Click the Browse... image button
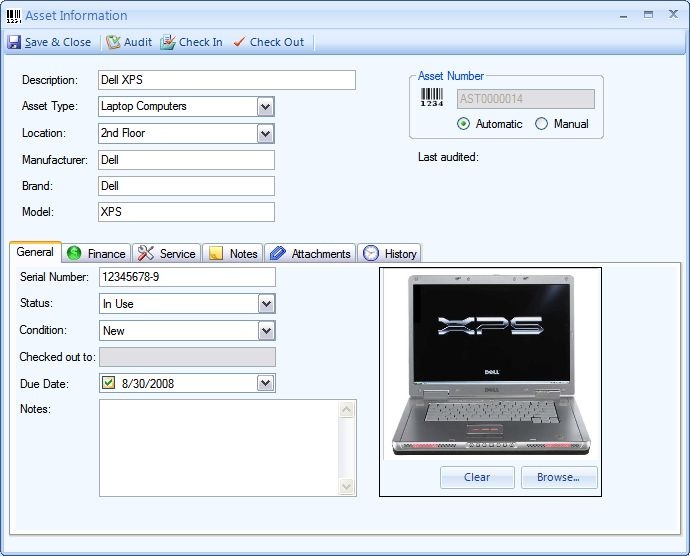This screenshot has width=690, height=556. (559, 477)
